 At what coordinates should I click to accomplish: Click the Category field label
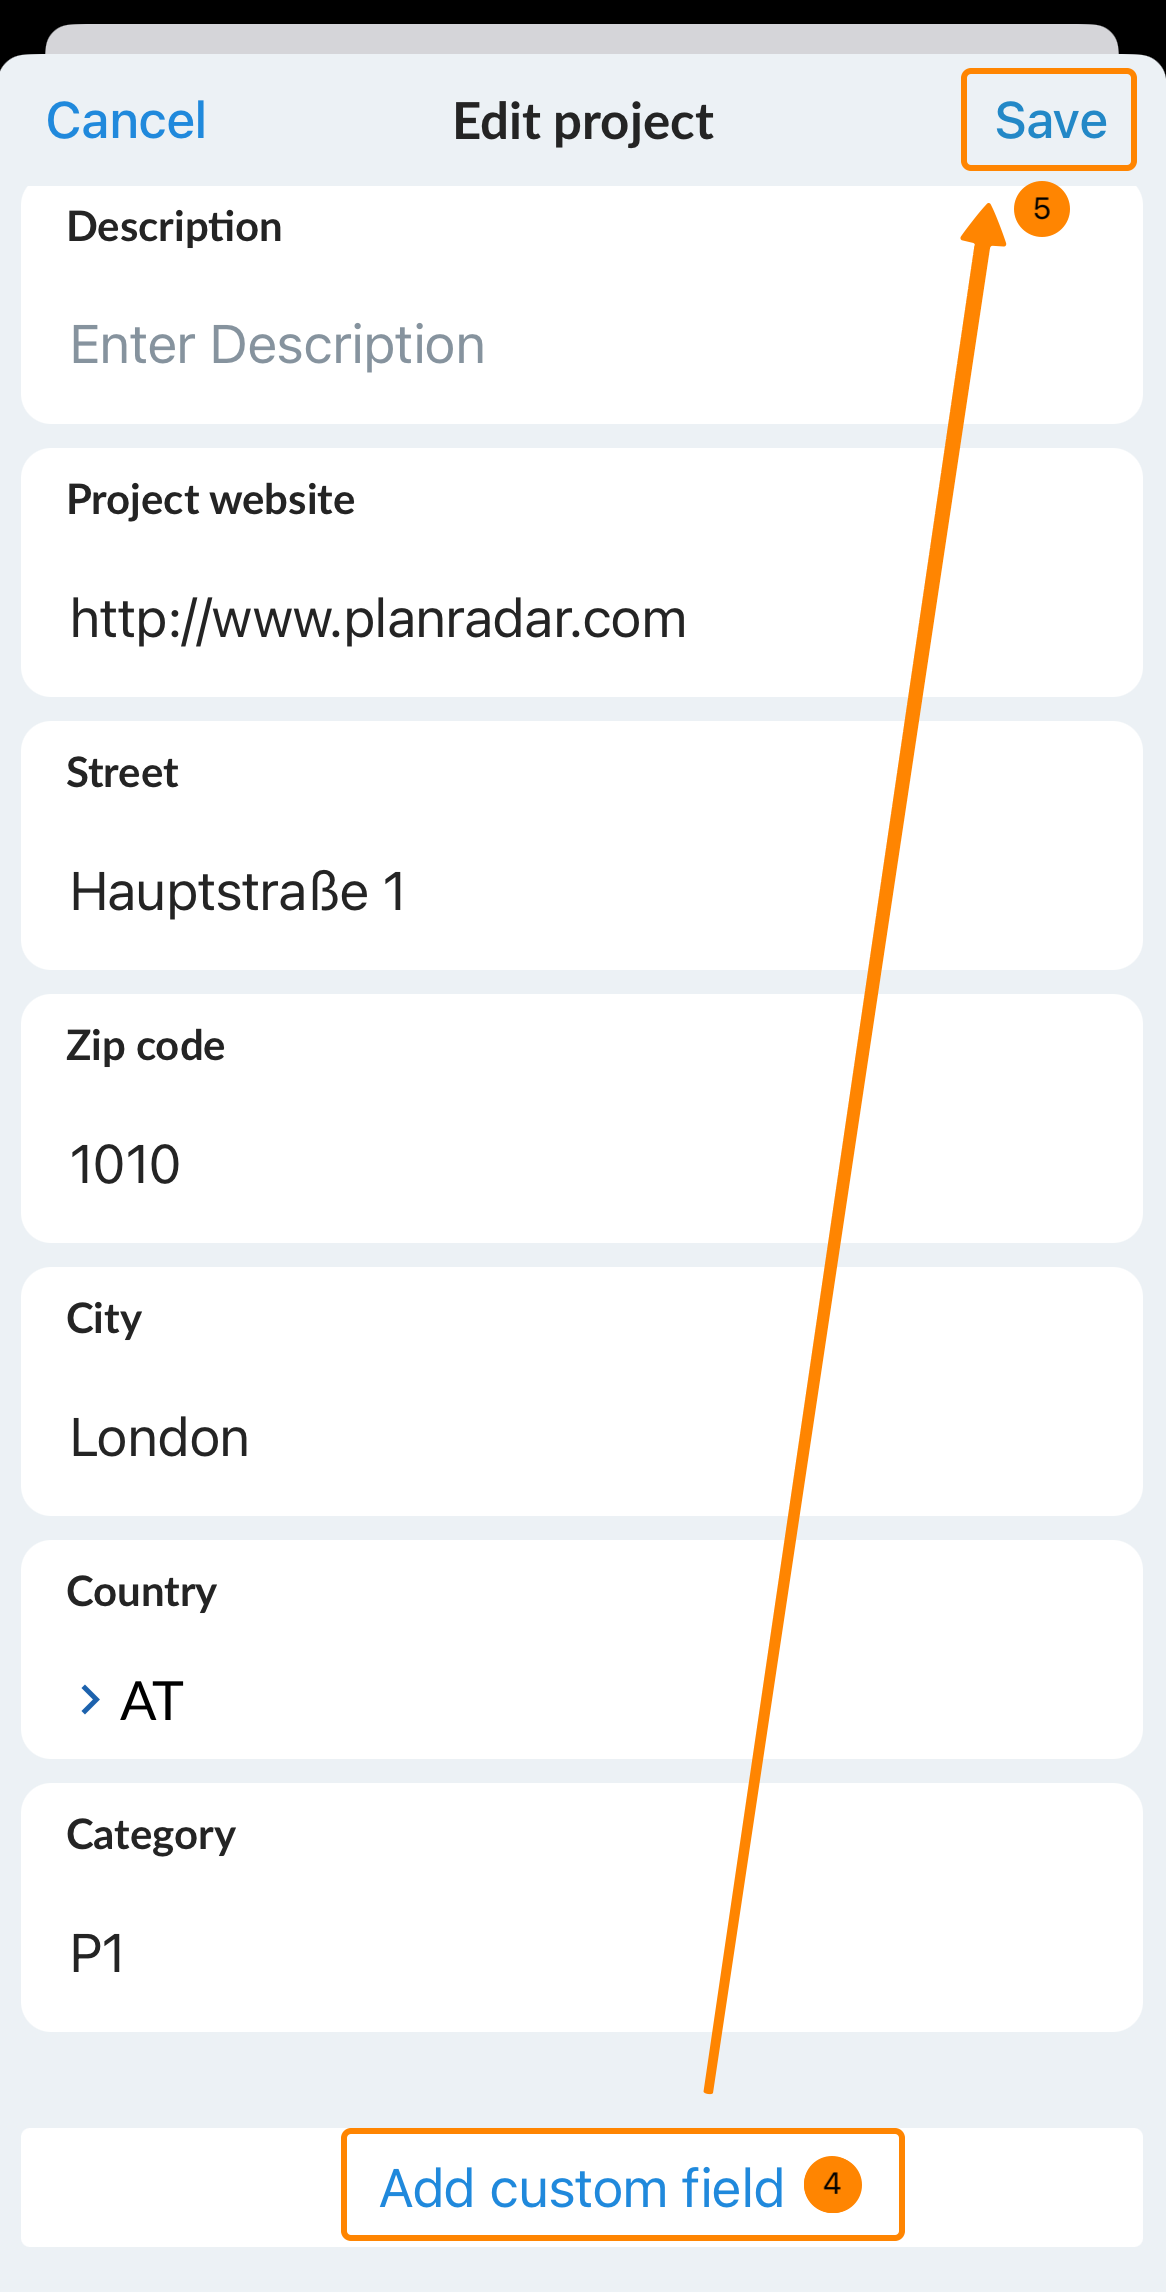tap(151, 1835)
